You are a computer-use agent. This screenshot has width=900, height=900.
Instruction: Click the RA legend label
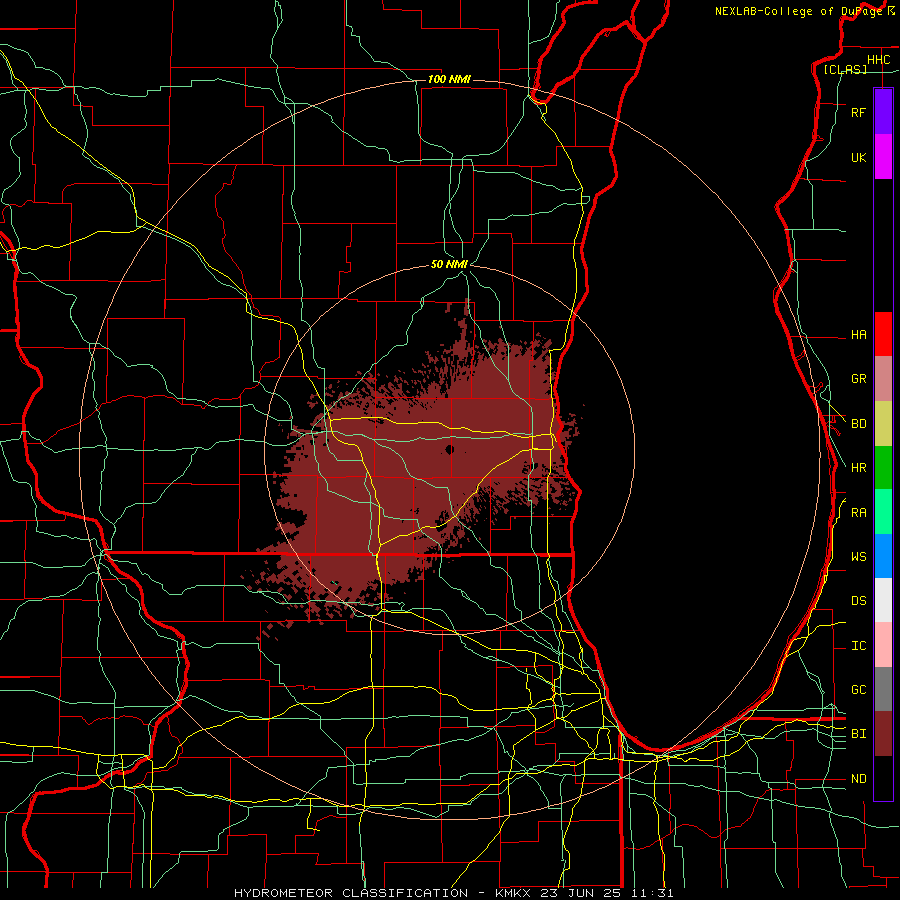[858, 513]
